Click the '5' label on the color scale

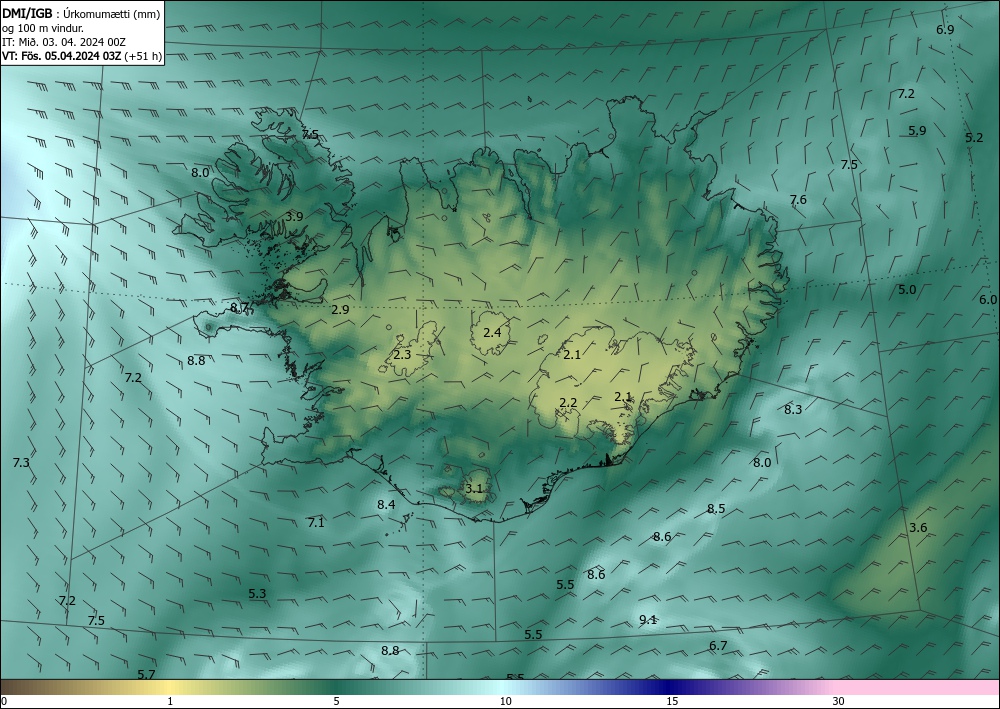pos(336,701)
